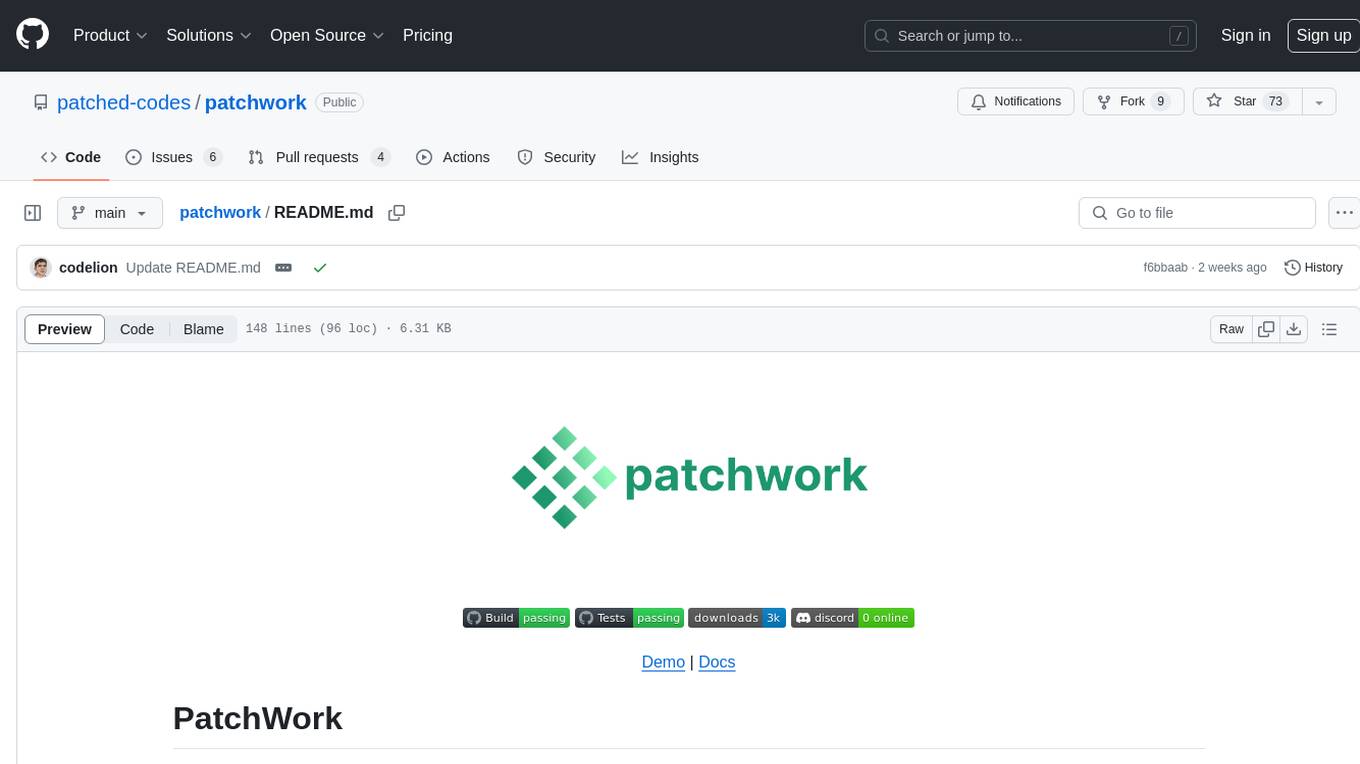Open the main branch selector
Screen dimensions: 1360x764
click(110, 213)
